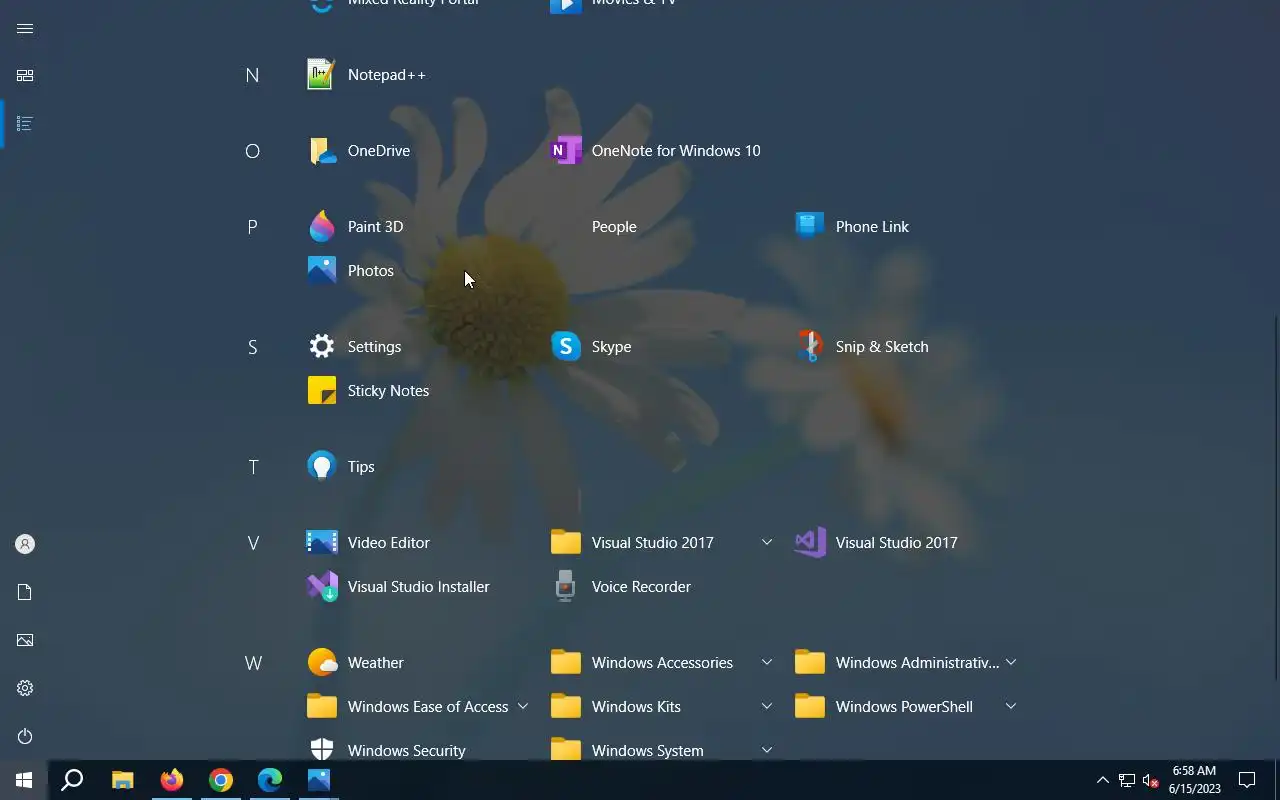The image size is (1280, 800).
Task: Open the Tips lightbulb icon
Action: (x=321, y=467)
